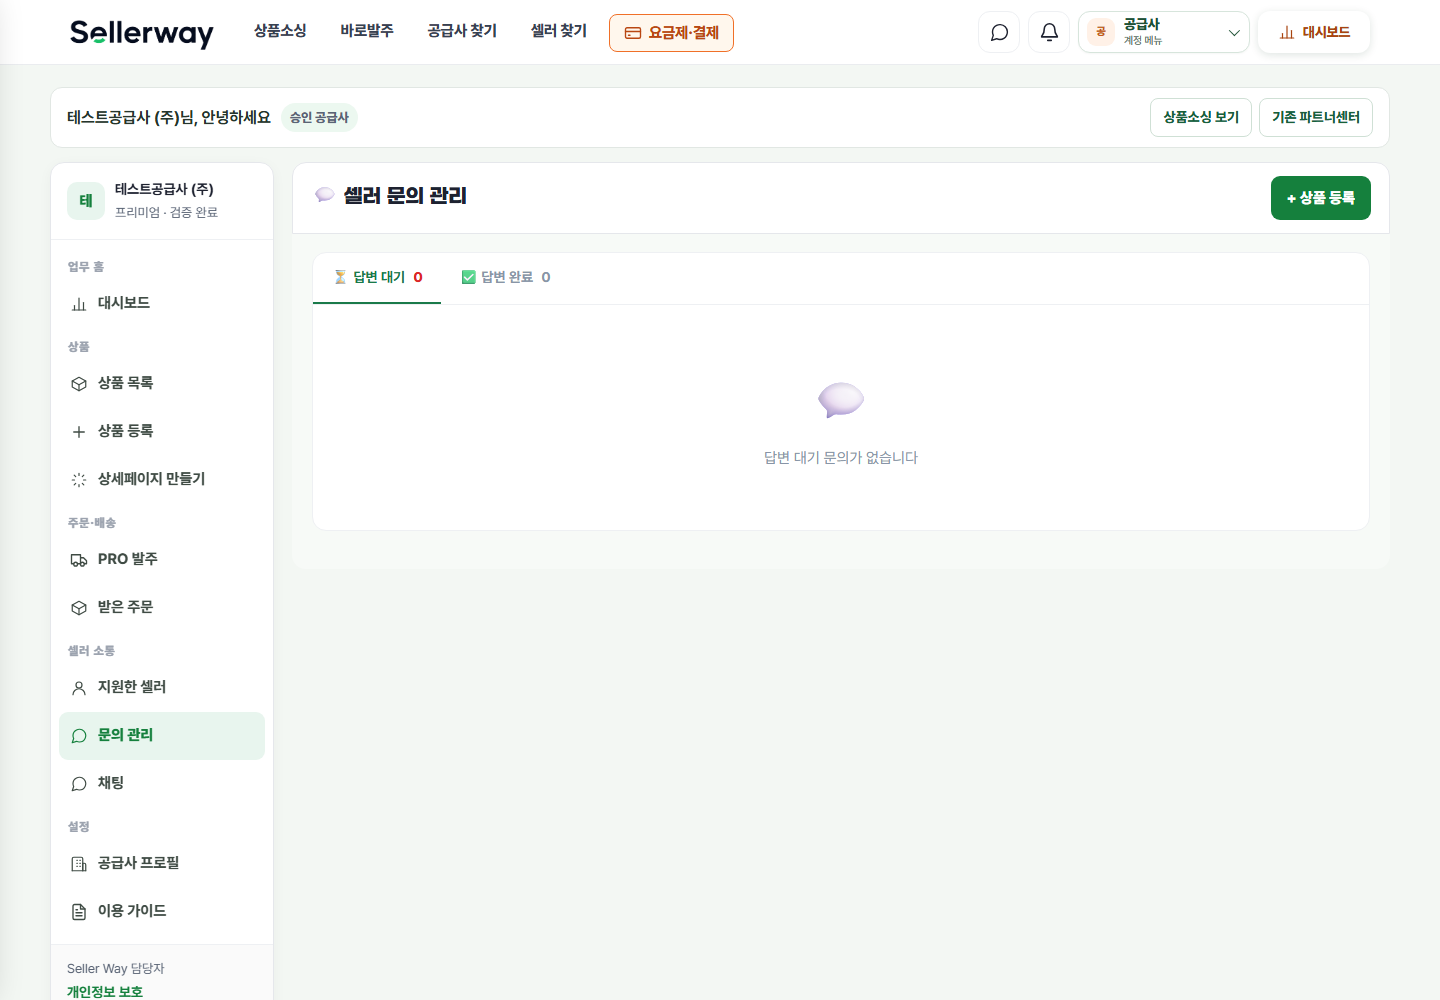1440x1000 pixels.
Task: Click the Sellerway logo
Action: [142, 33]
